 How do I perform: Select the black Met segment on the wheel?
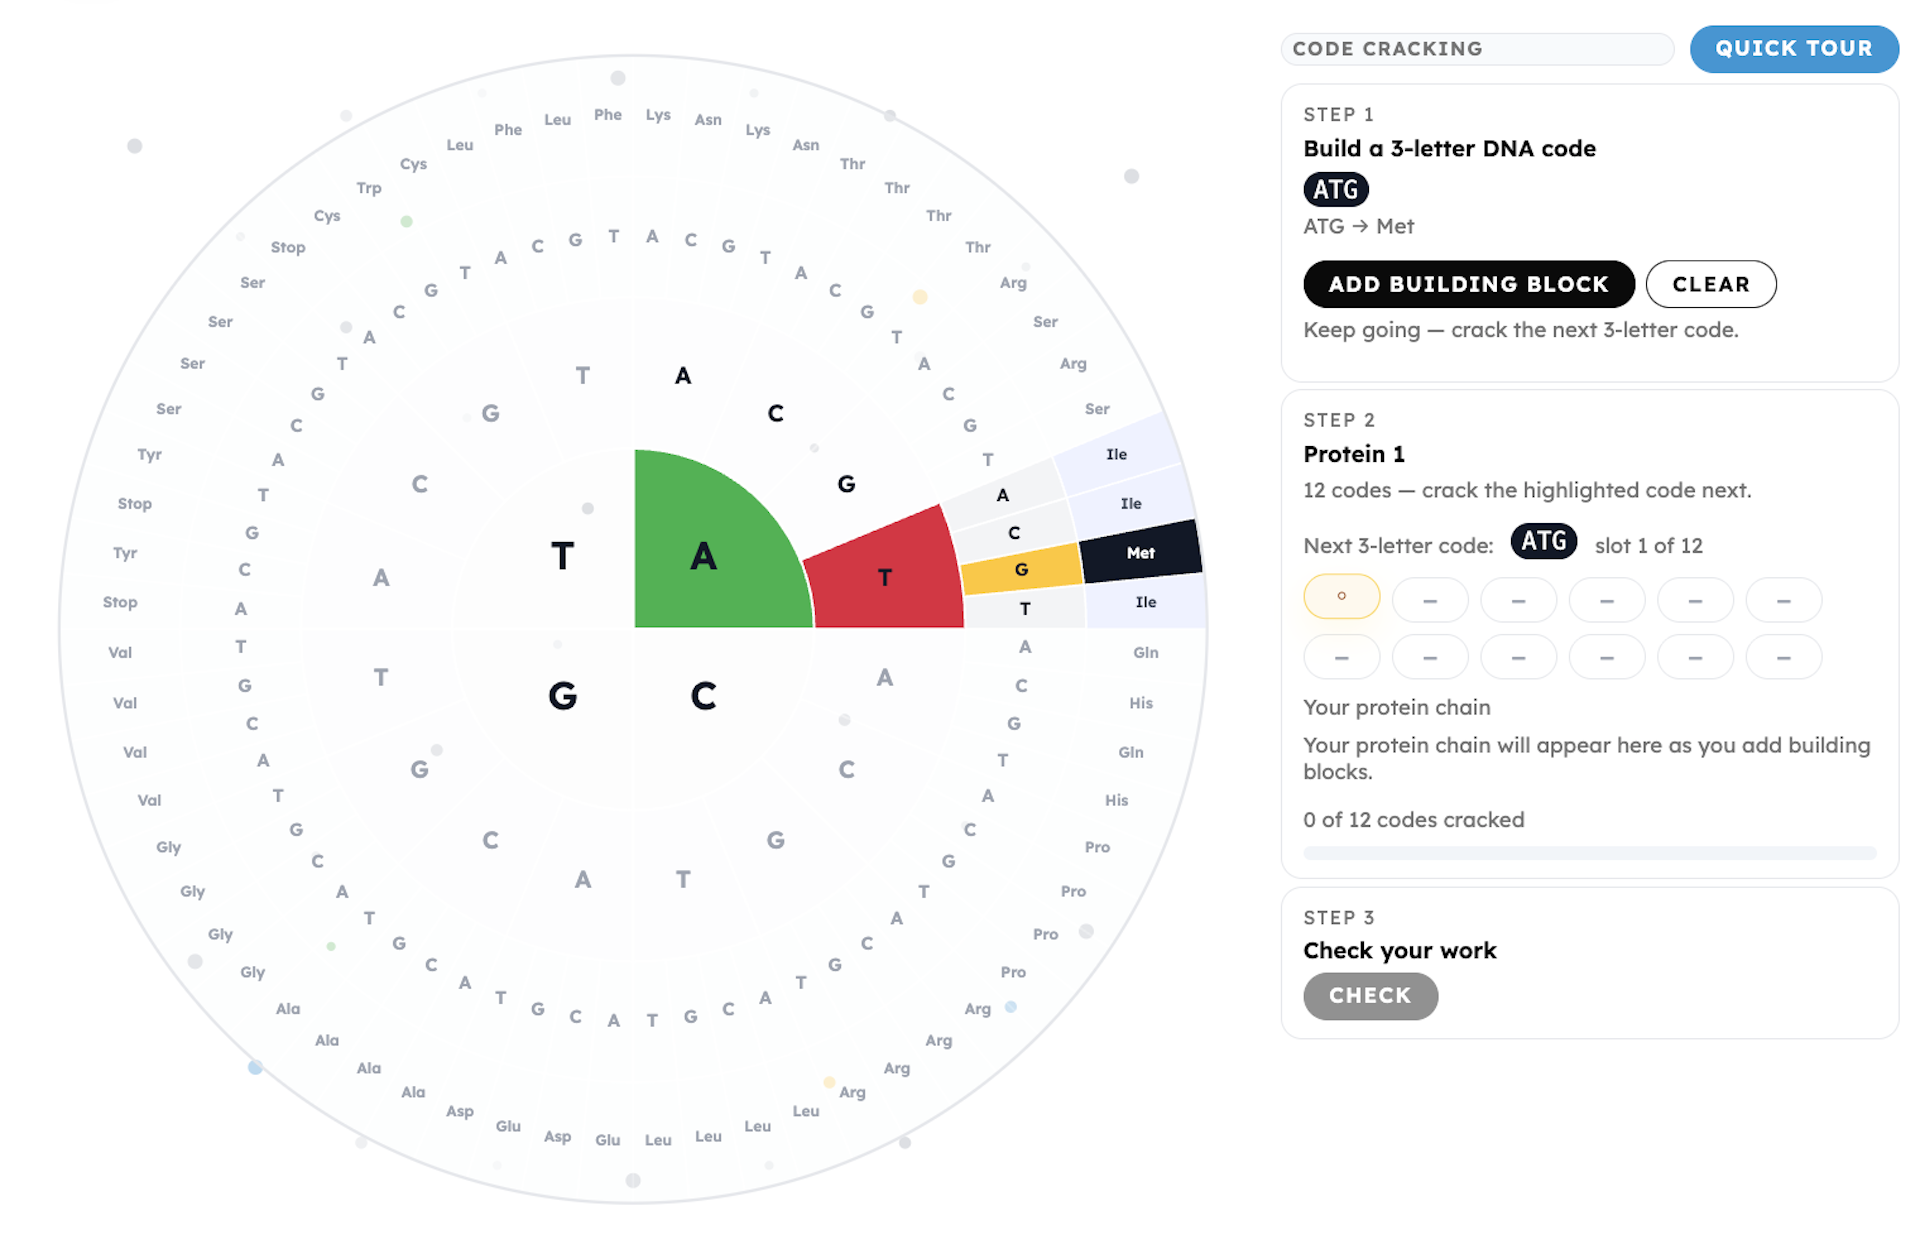[1141, 552]
